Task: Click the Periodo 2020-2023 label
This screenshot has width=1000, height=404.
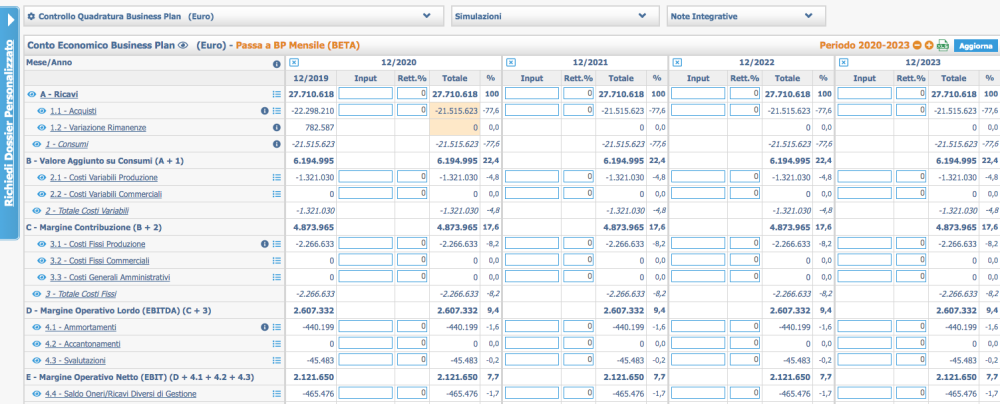Action: click(865, 45)
